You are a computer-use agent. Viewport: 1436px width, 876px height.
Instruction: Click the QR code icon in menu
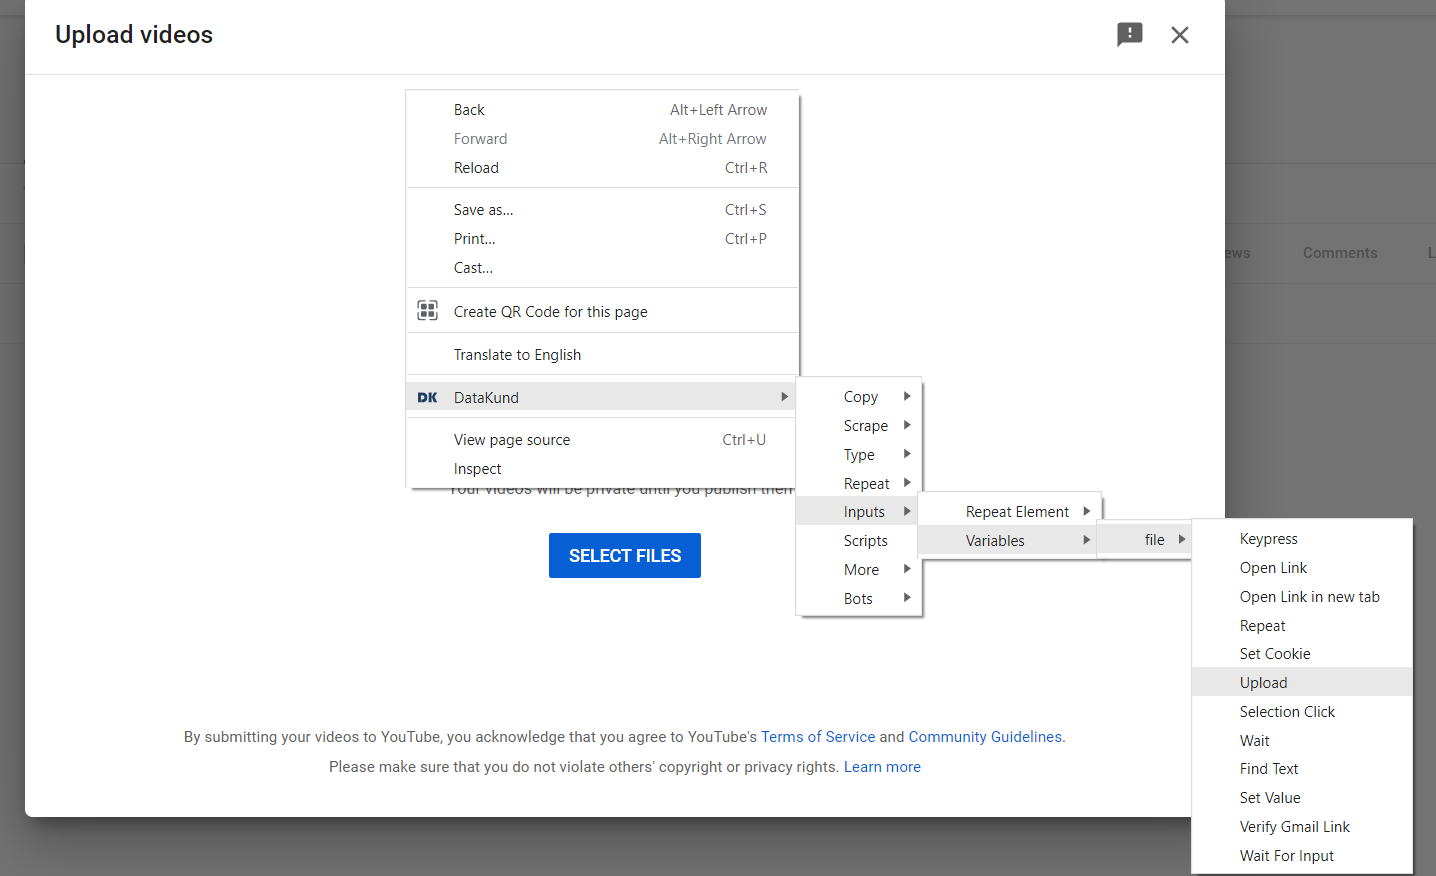(x=428, y=311)
